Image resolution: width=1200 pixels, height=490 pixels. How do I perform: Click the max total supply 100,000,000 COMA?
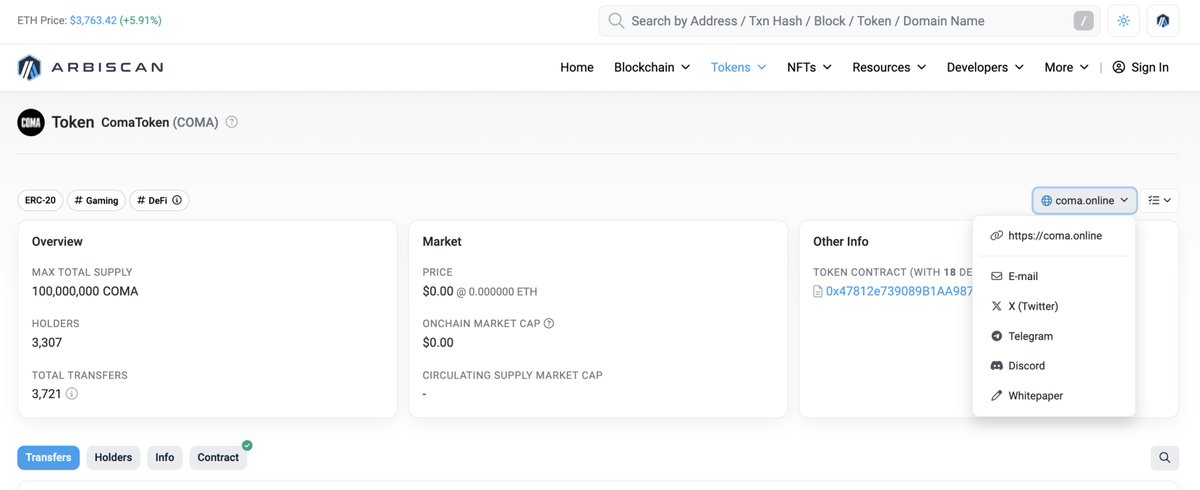coord(85,291)
